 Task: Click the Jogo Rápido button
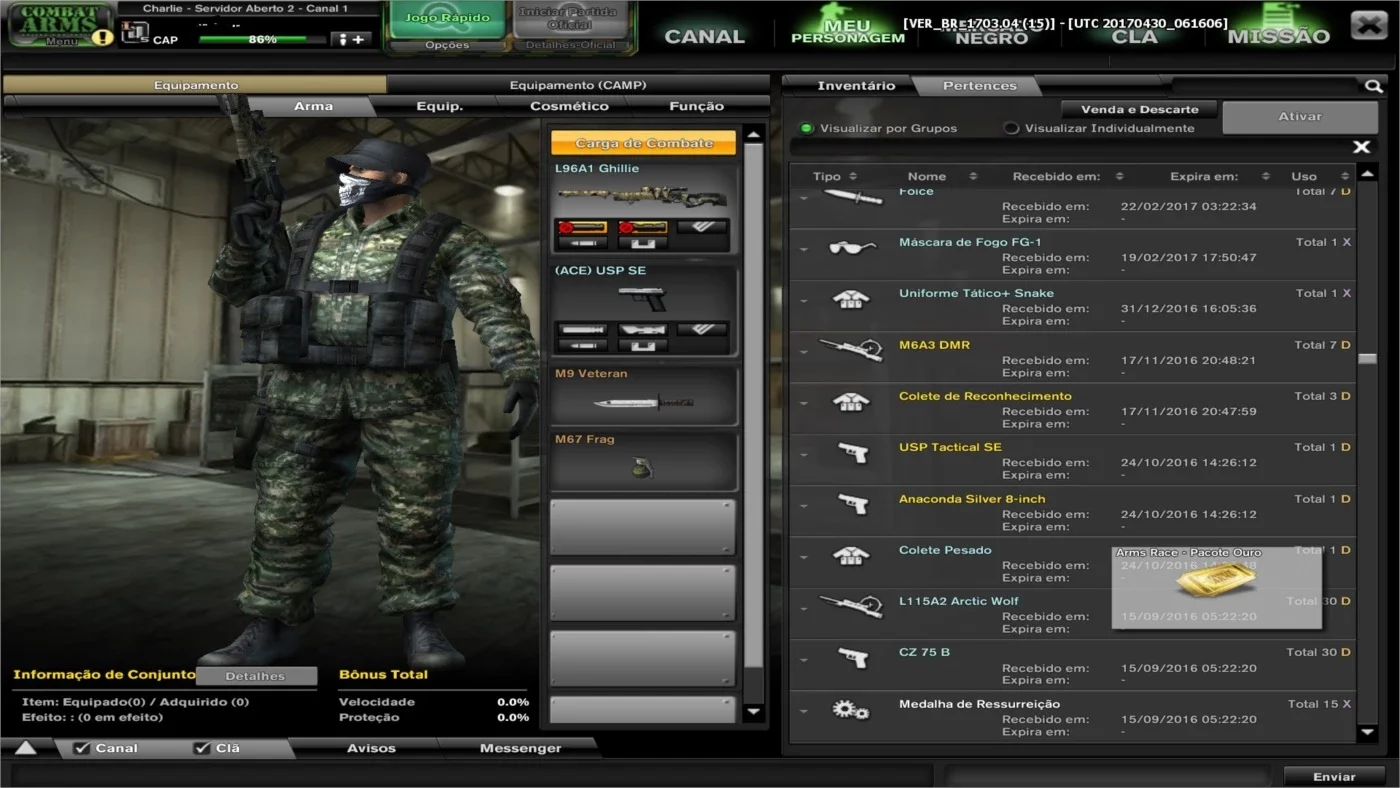(x=447, y=19)
